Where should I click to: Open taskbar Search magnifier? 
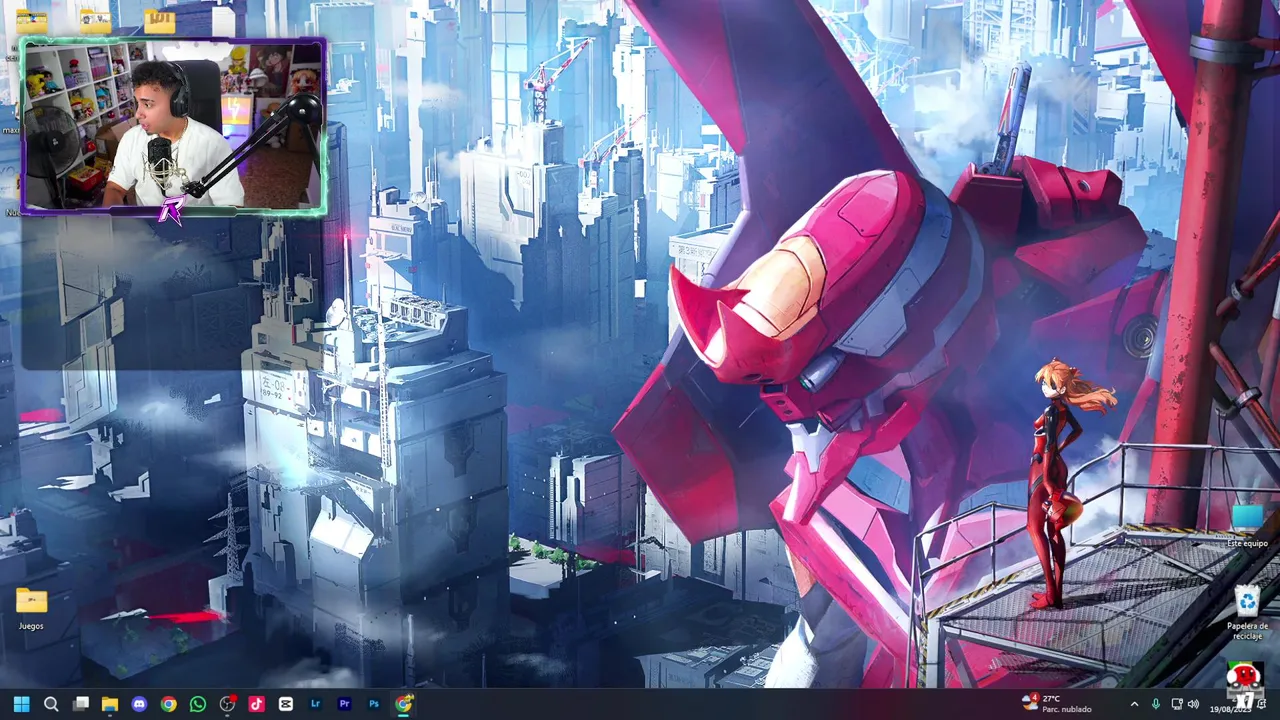pos(51,704)
